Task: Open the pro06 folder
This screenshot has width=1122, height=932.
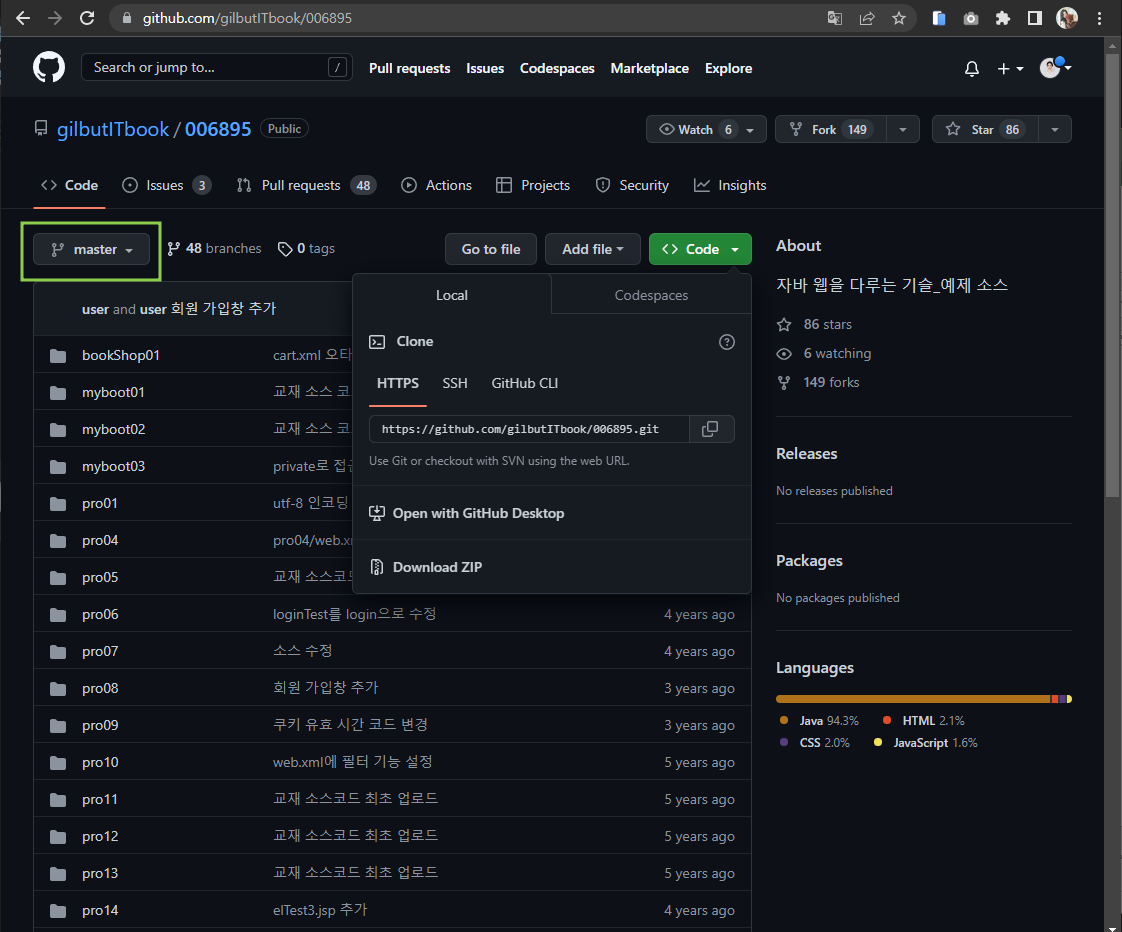Action: coord(100,614)
